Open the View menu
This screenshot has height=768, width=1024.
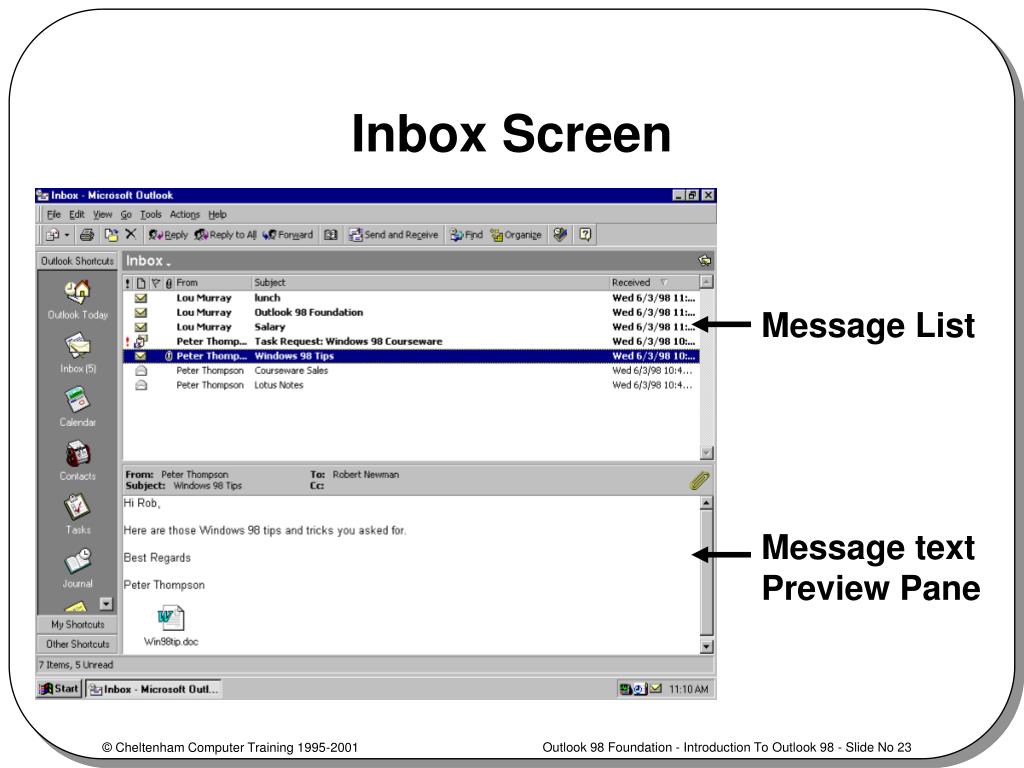[102, 214]
